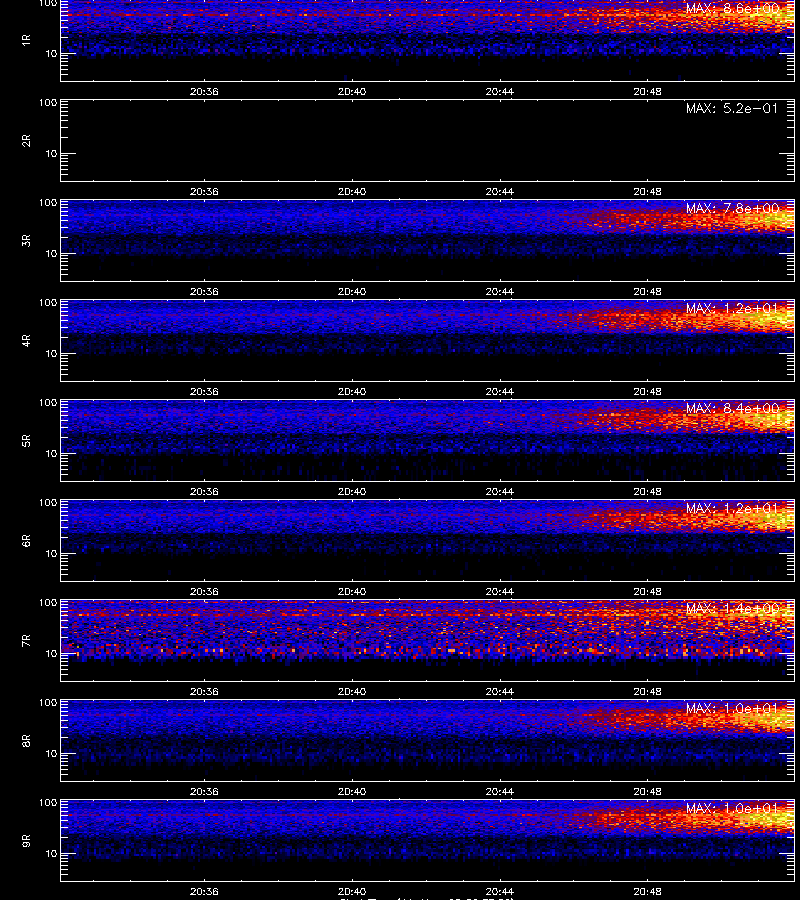Click the 10 y-axis tick label of panel 2R

click(51, 154)
